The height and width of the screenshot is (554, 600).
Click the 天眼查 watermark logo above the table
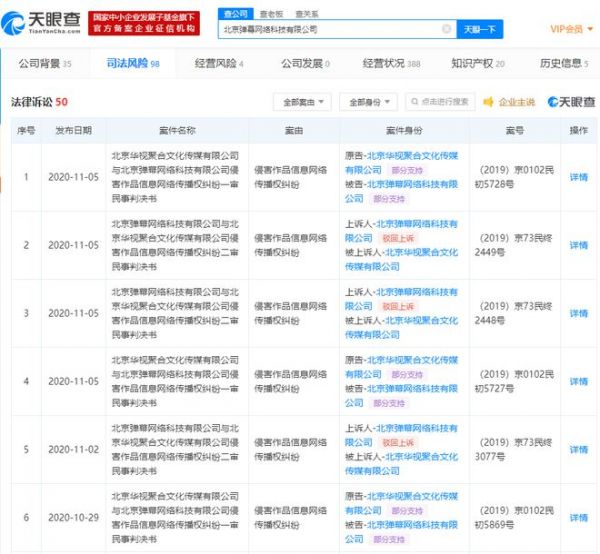click(x=569, y=102)
